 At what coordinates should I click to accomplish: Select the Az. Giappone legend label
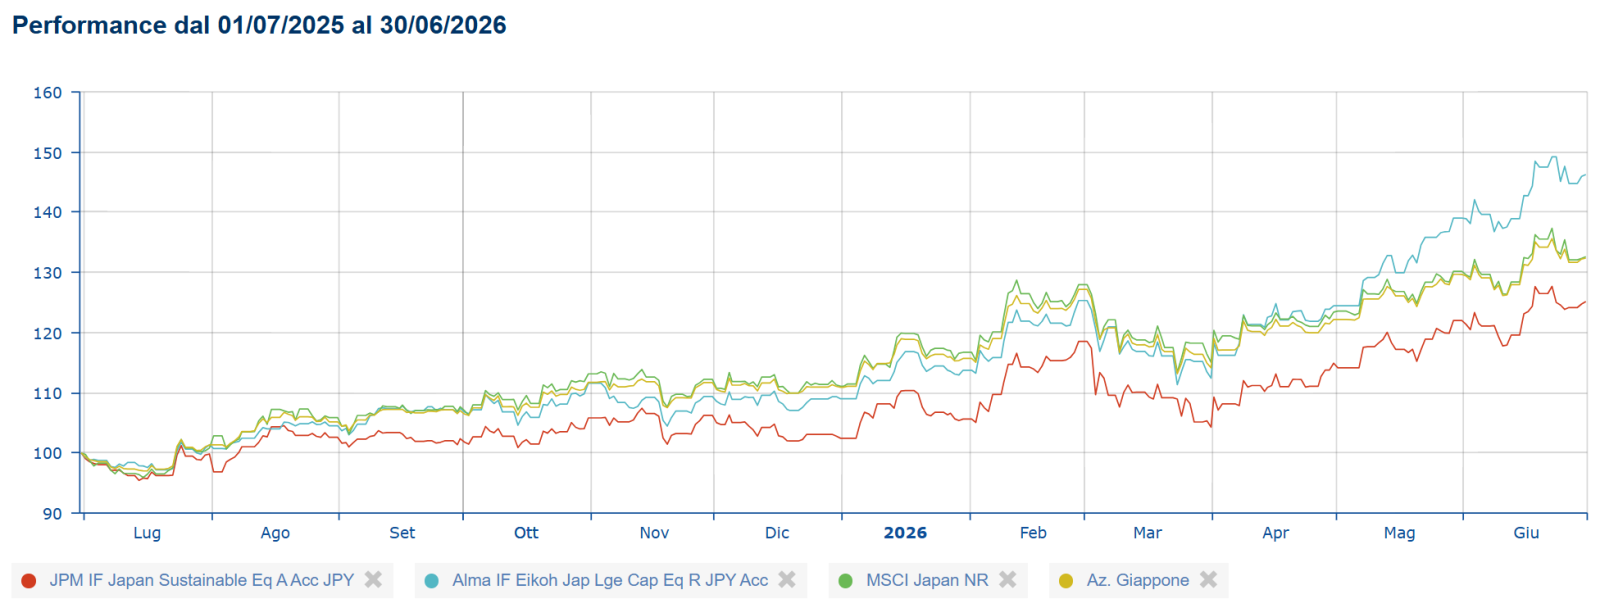[x=1138, y=580]
